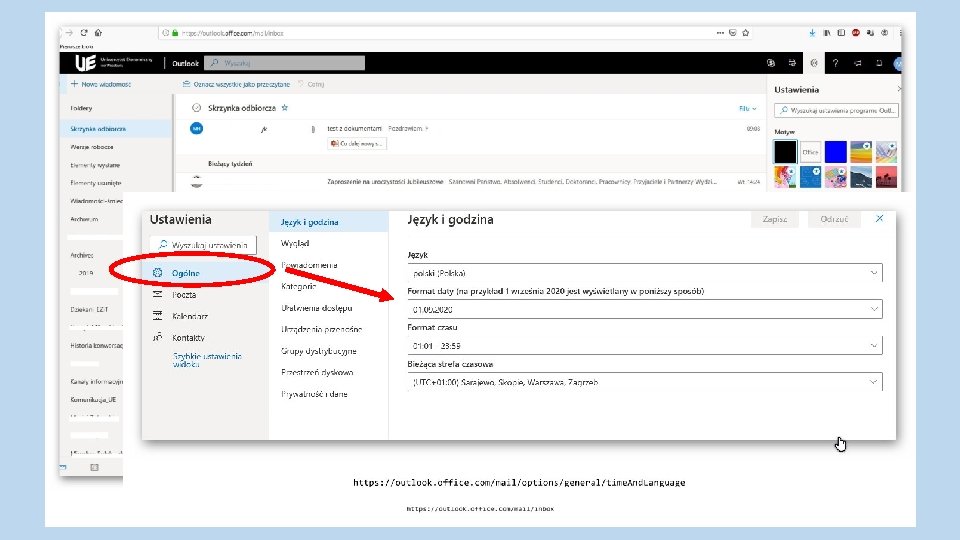Click the quick settings search field
This screenshot has width=960, height=540.
pyautogui.click(x=836, y=110)
